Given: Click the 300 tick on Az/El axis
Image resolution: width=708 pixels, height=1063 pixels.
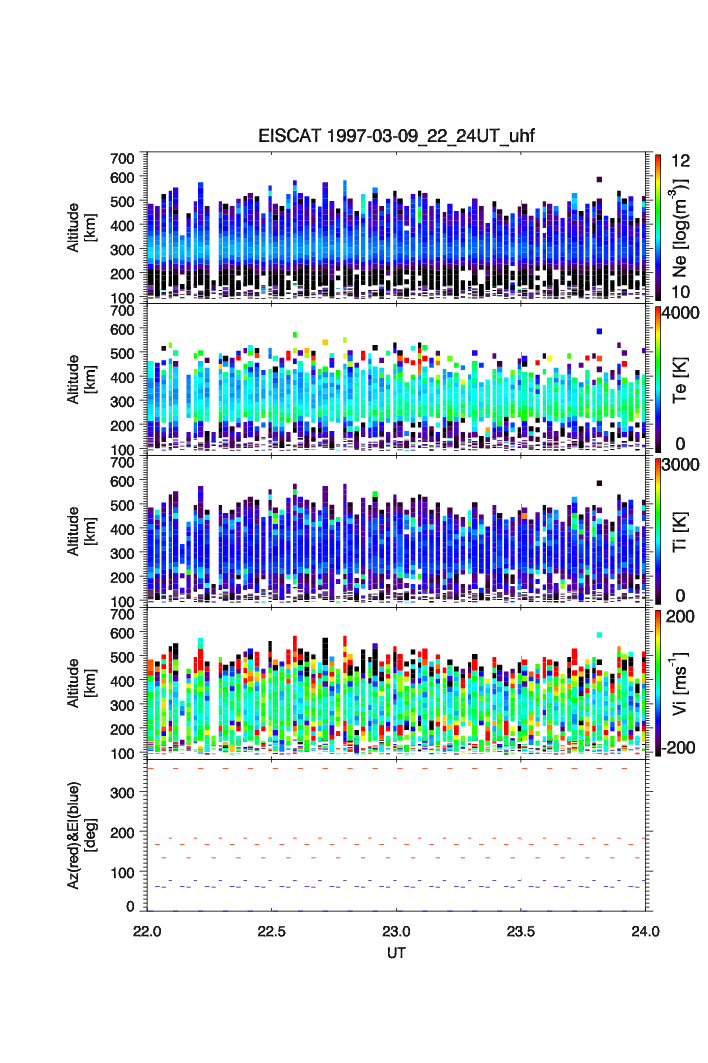Looking at the screenshot, I should point(122,793).
